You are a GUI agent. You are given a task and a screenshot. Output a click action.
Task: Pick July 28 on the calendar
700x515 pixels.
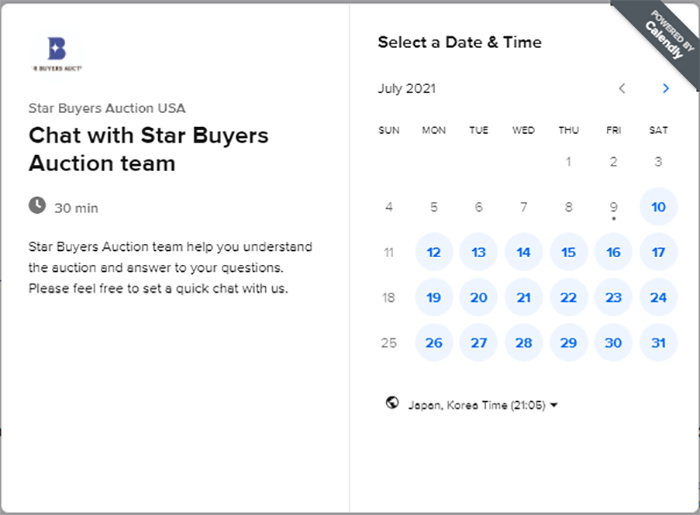point(524,343)
